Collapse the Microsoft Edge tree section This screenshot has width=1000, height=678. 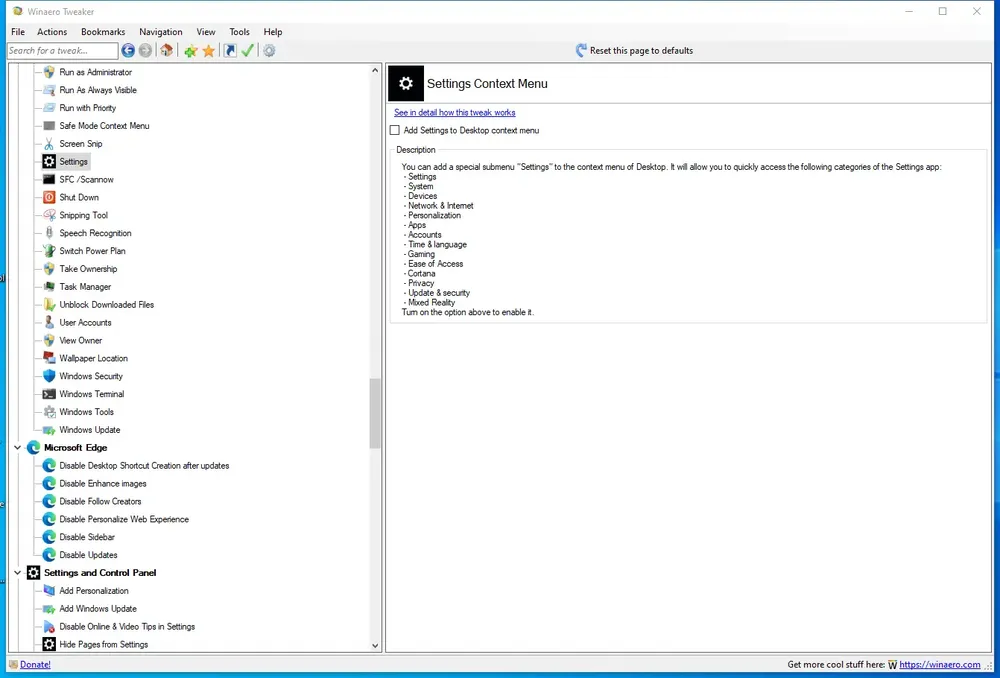click(17, 448)
